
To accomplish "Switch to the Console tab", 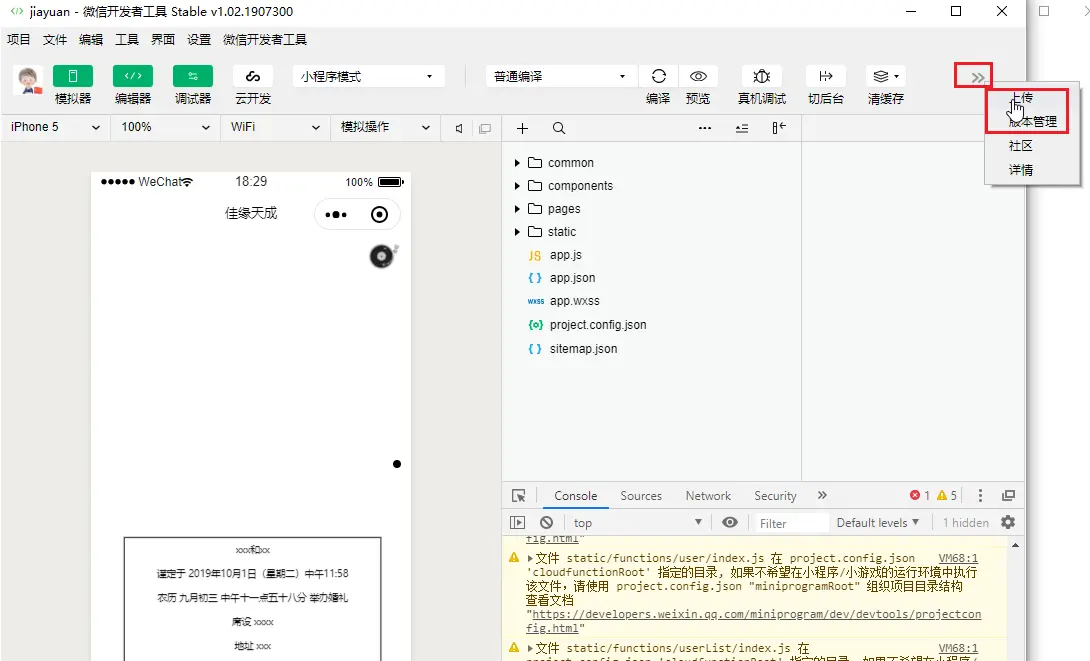I will pyautogui.click(x=576, y=496).
